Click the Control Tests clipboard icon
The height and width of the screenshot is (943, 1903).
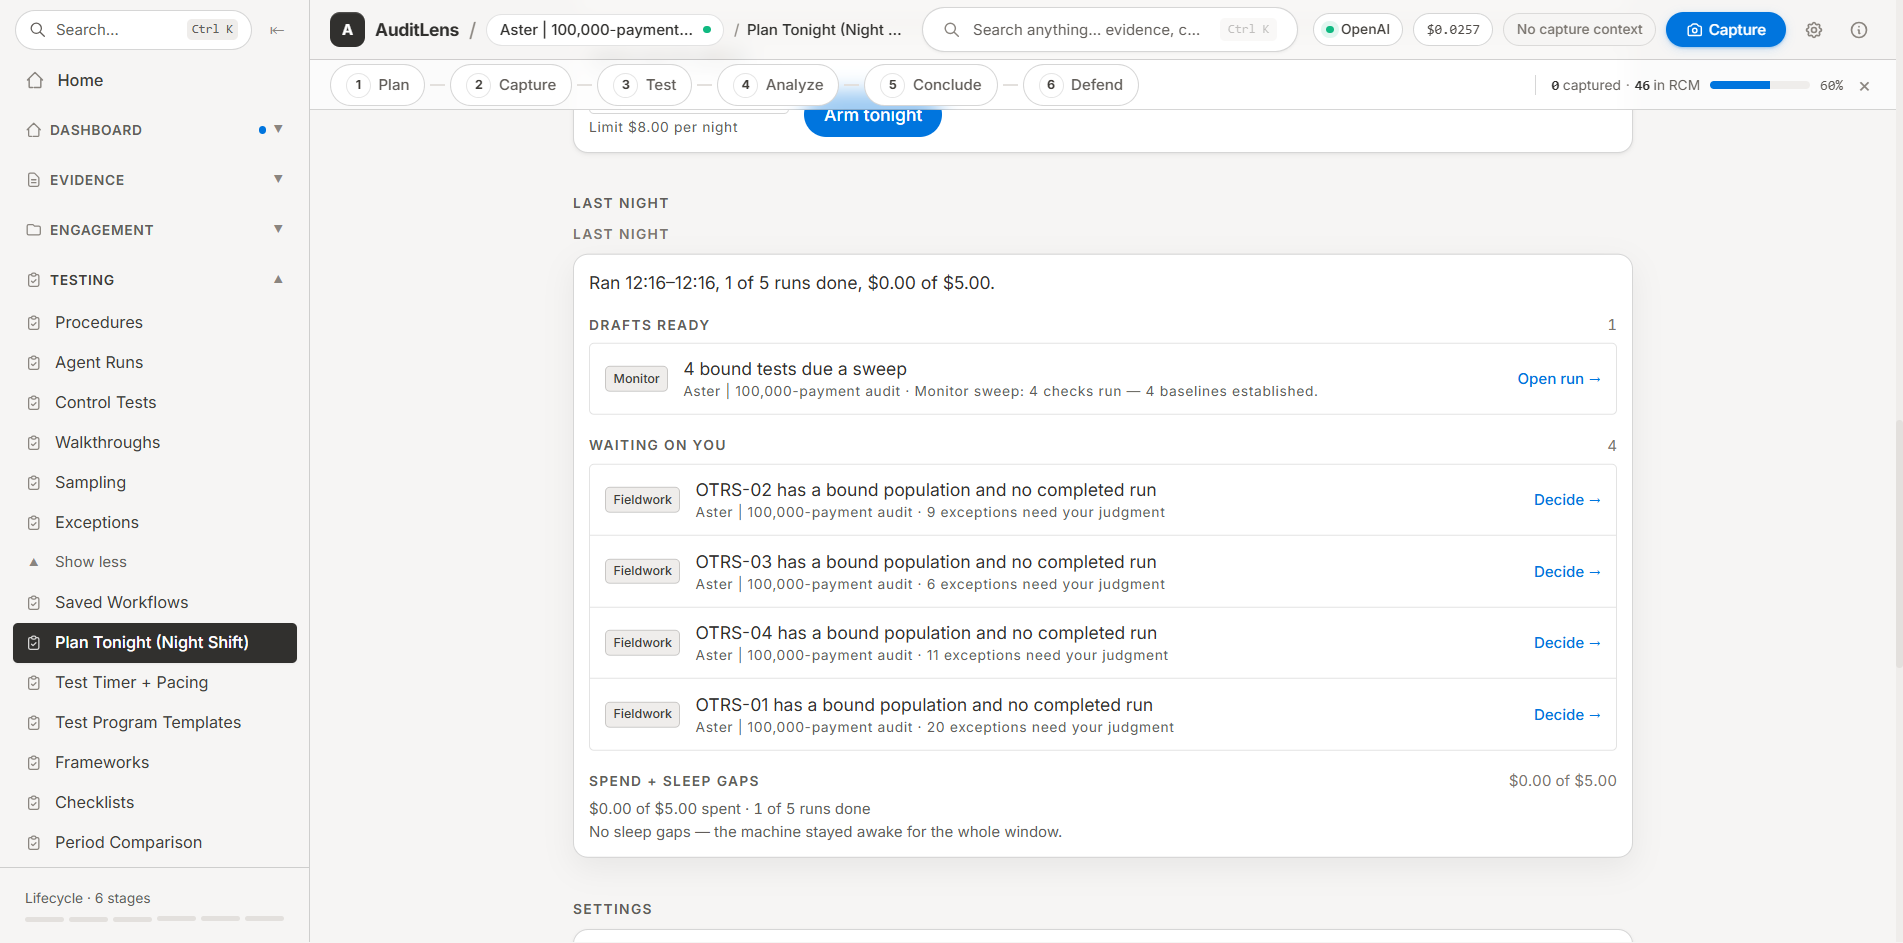point(34,403)
